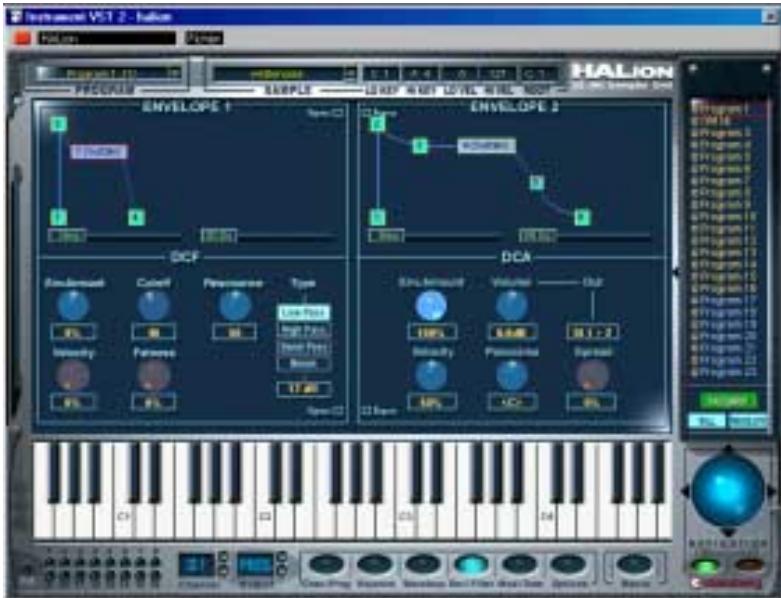Open the Mod/Tune page button

(x=520, y=565)
